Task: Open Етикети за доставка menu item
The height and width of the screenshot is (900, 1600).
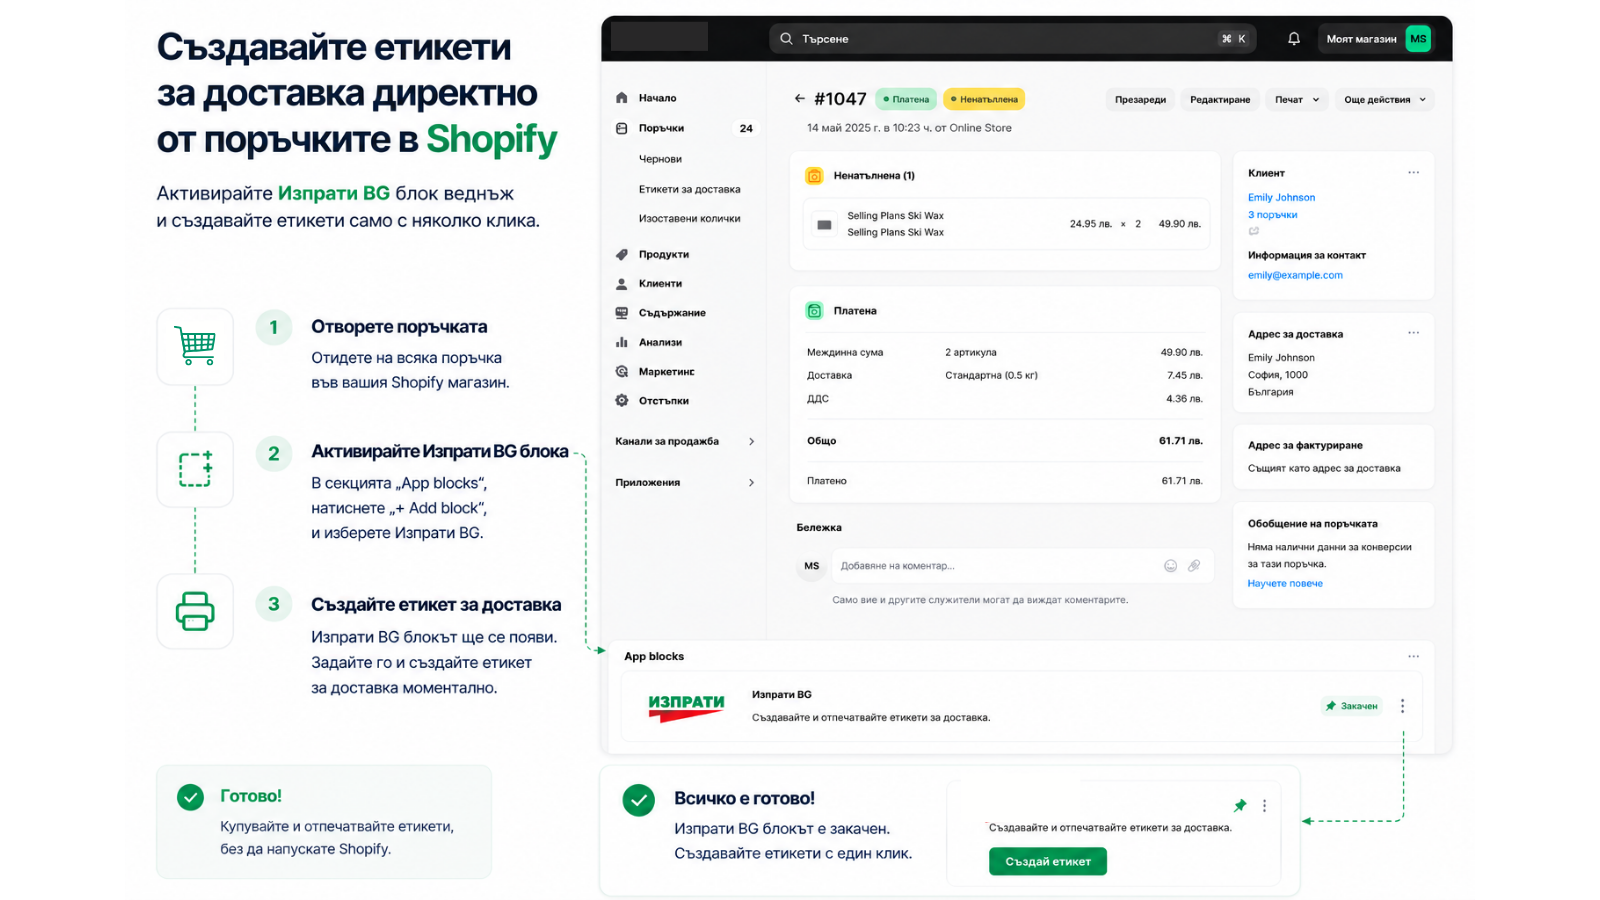Action: point(690,189)
